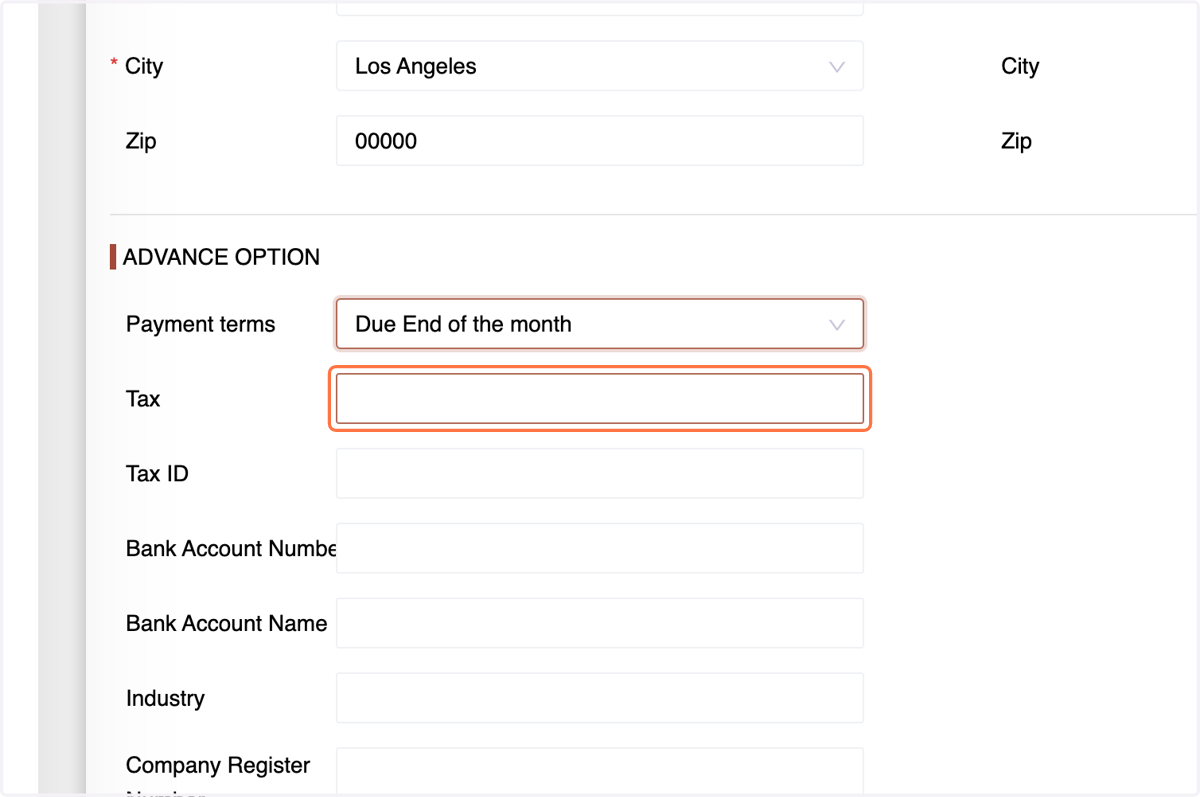Click the Zip field containing 00000
Screen dimensions: 1200x797
[600, 141]
